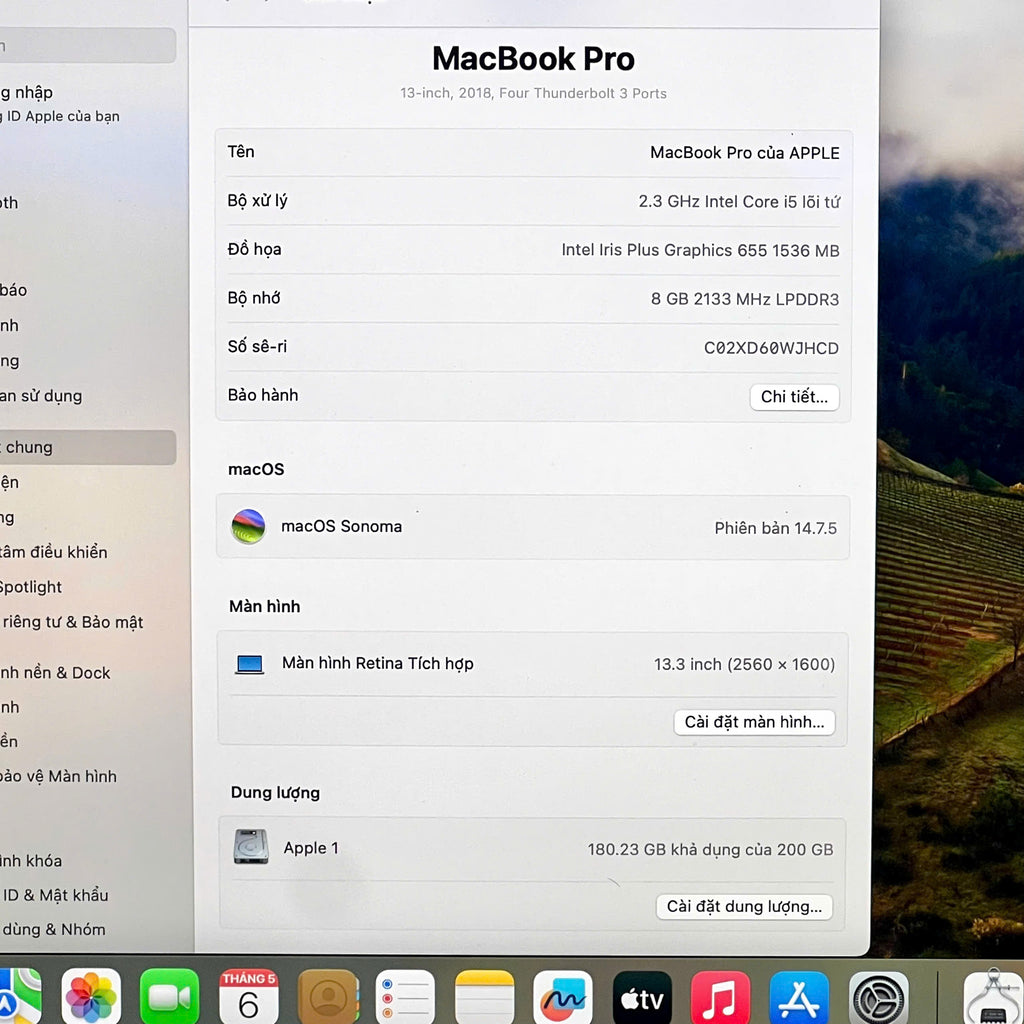Select Spotlight in the settings sidebar
Image resolution: width=1024 pixels, height=1024 pixels.
[x=32, y=587]
